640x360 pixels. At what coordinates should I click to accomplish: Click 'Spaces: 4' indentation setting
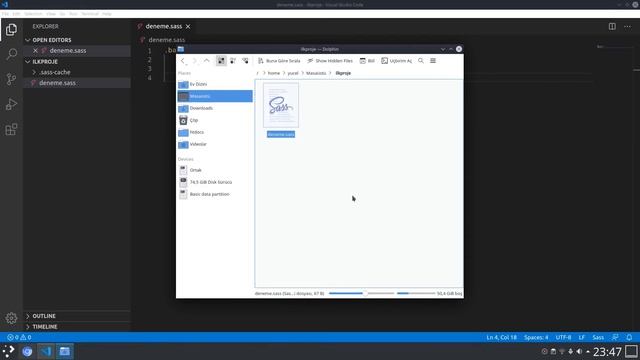click(536, 338)
